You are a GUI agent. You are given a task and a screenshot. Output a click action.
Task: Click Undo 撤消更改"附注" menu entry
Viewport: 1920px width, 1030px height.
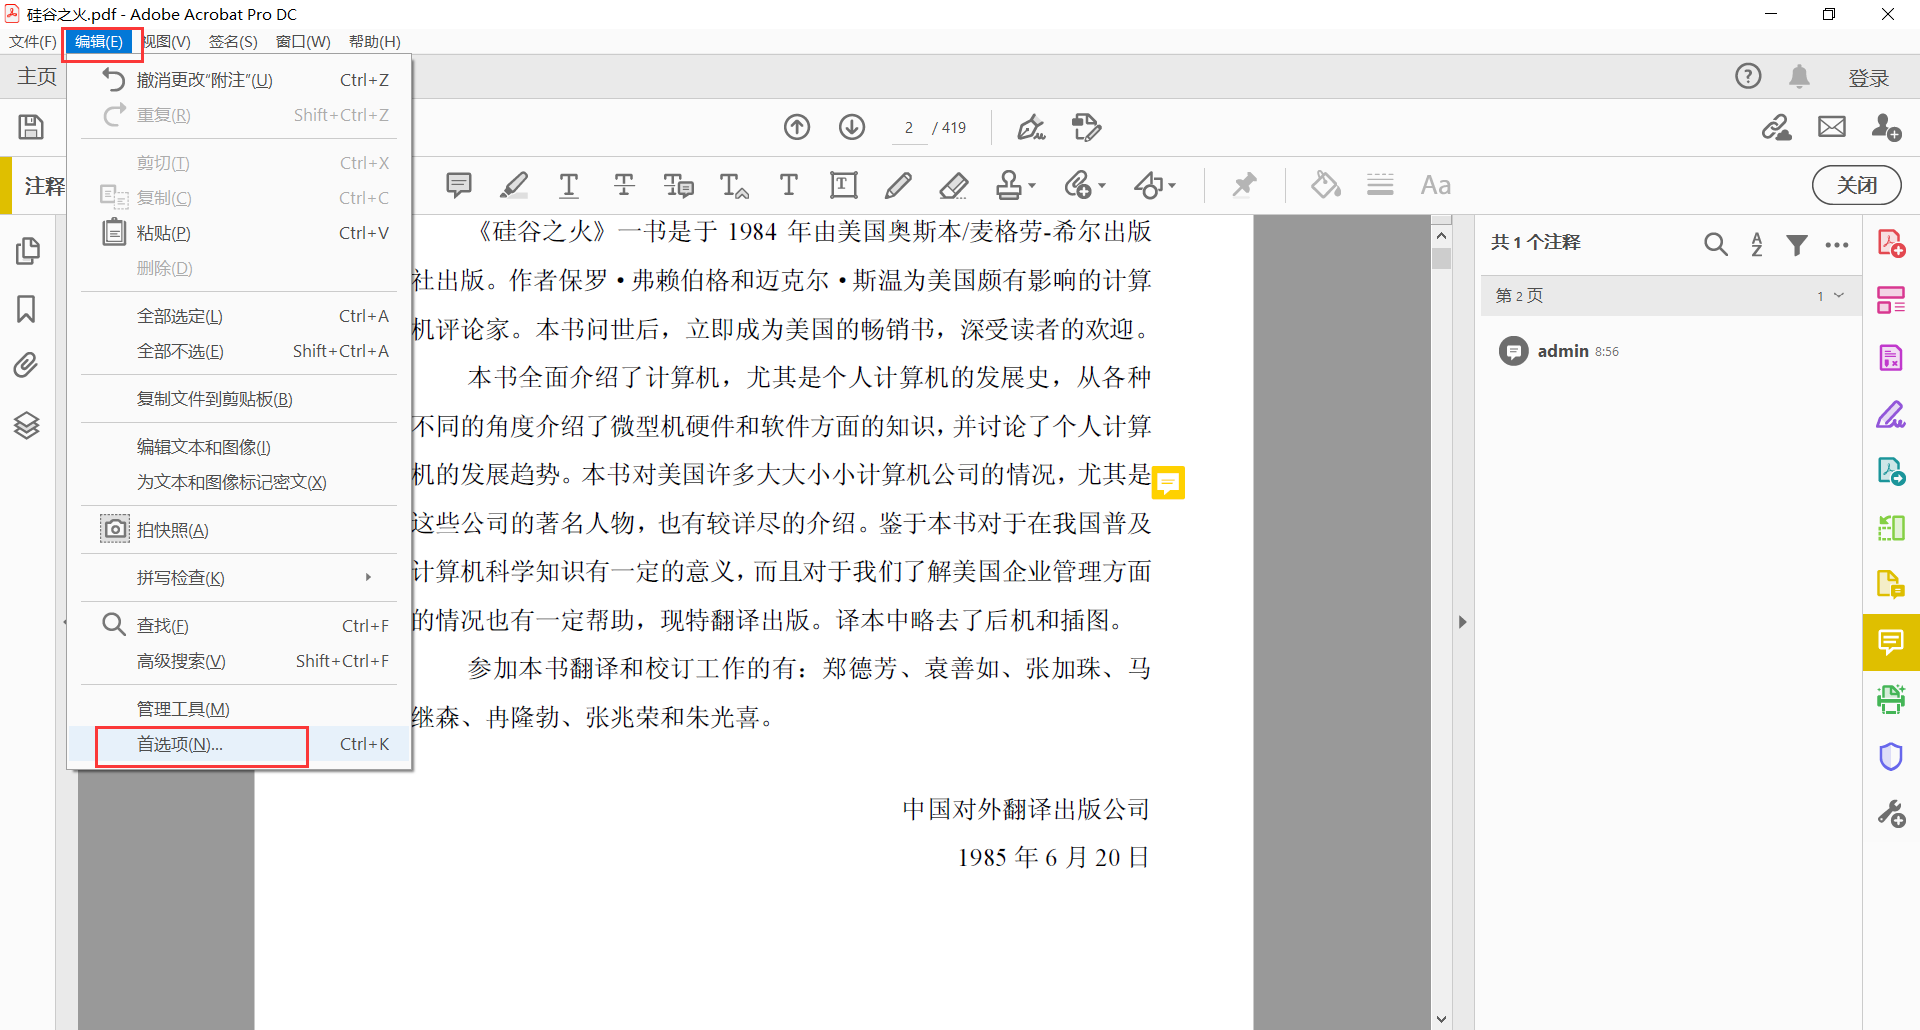(x=240, y=80)
